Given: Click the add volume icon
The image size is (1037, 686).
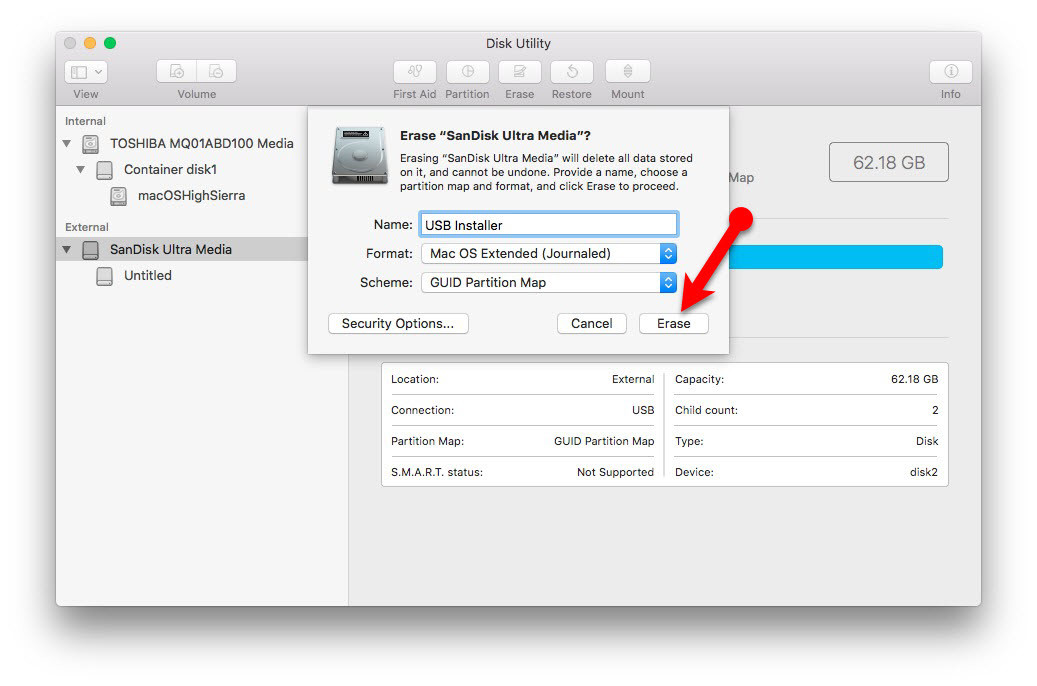Looking at the screenshot, I should (177, 71).
